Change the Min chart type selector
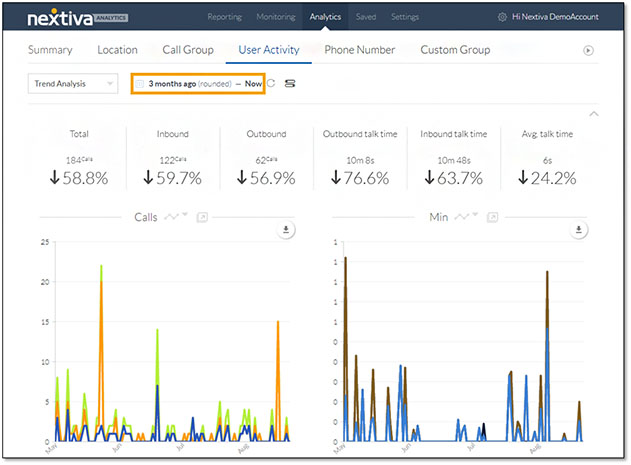The width and height of the screenshot is (631, 465). click(466, 217)
